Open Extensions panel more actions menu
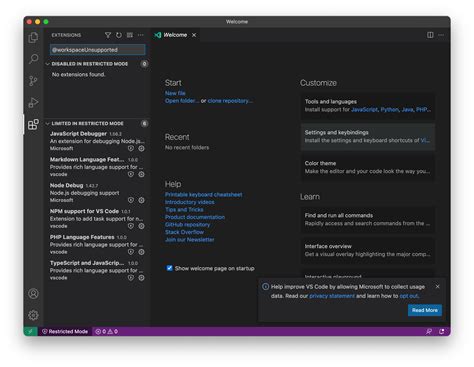The image size is (474, 367). (x=141, y=35)
